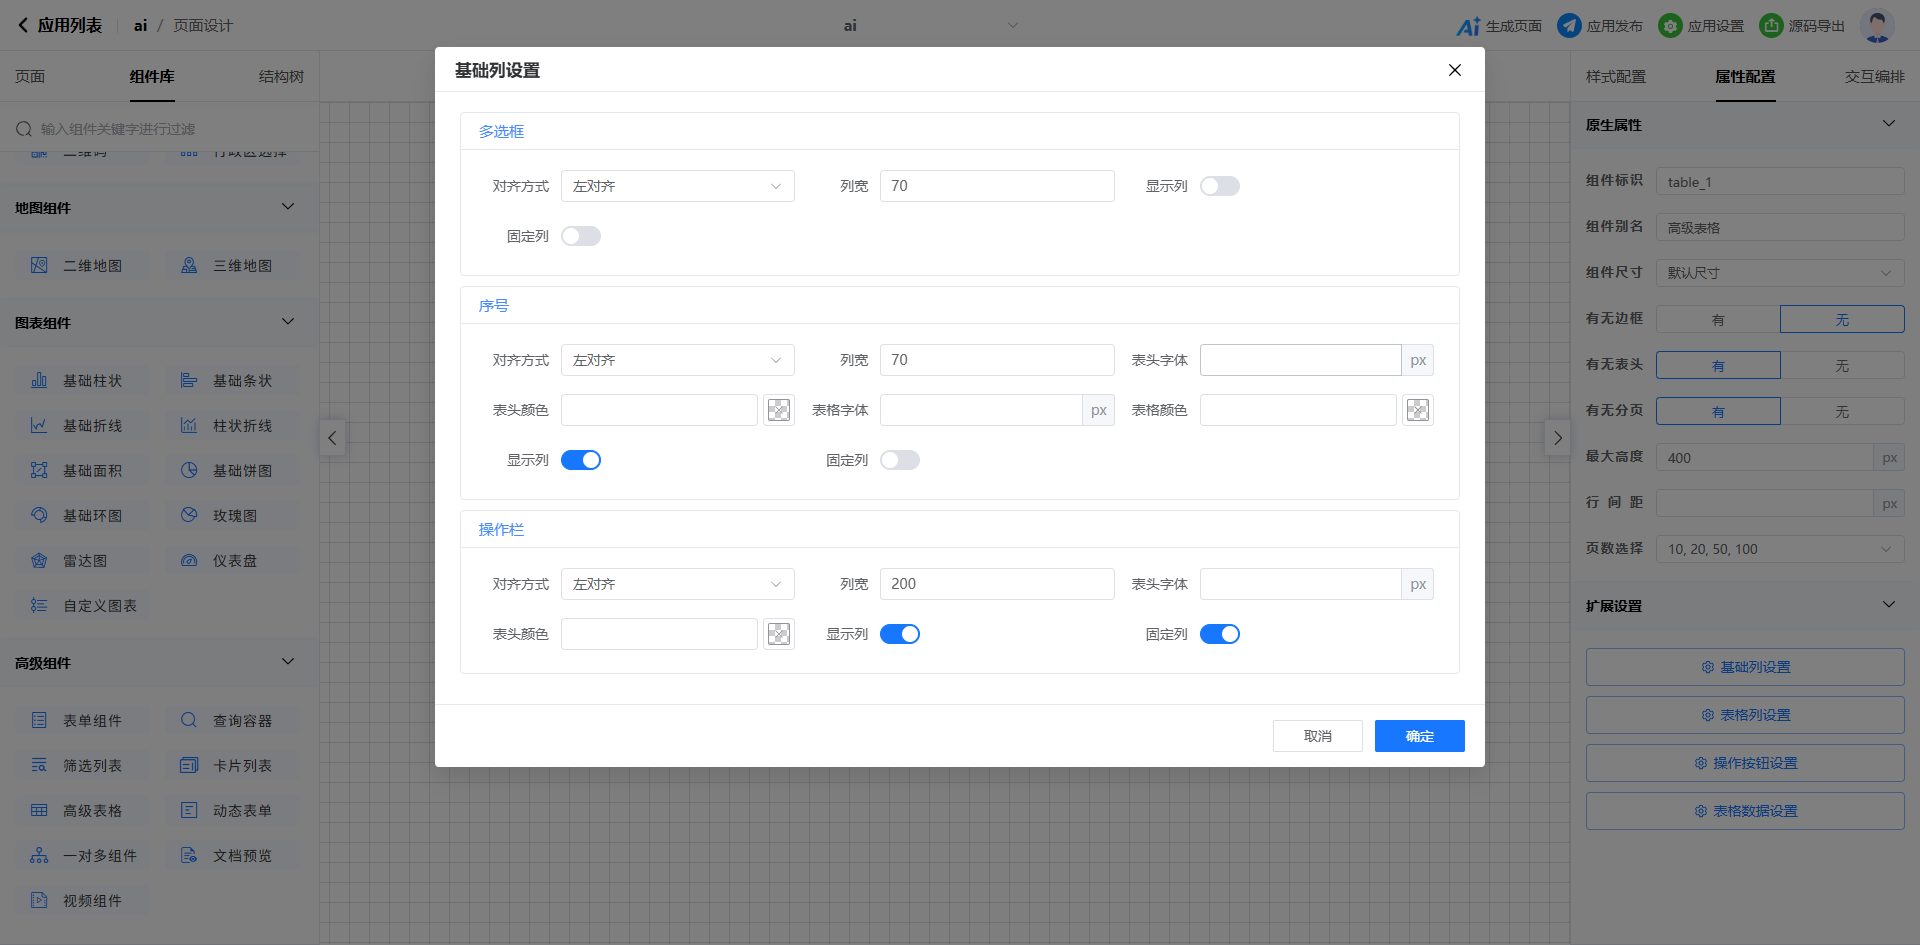1920x945 pixels.
Task: Click the left panel collapse arrow
Action: pos(332,438)
